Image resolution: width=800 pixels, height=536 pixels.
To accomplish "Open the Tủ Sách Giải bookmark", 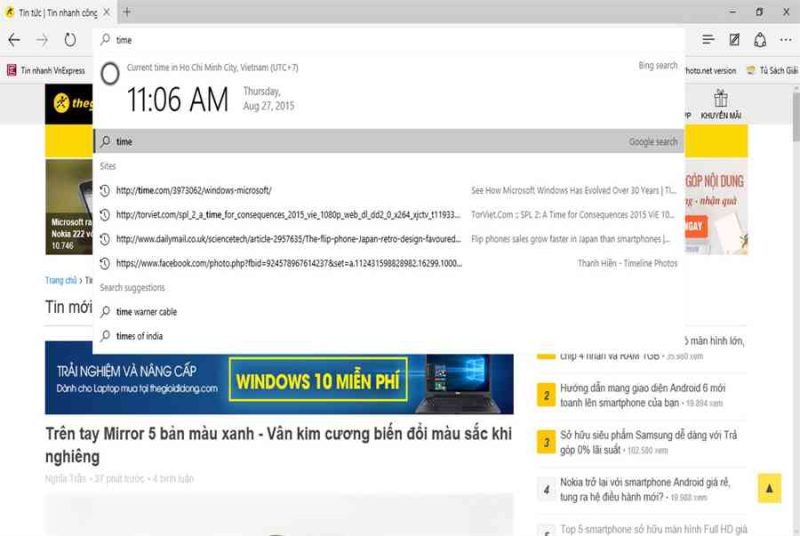I will 772,70.
